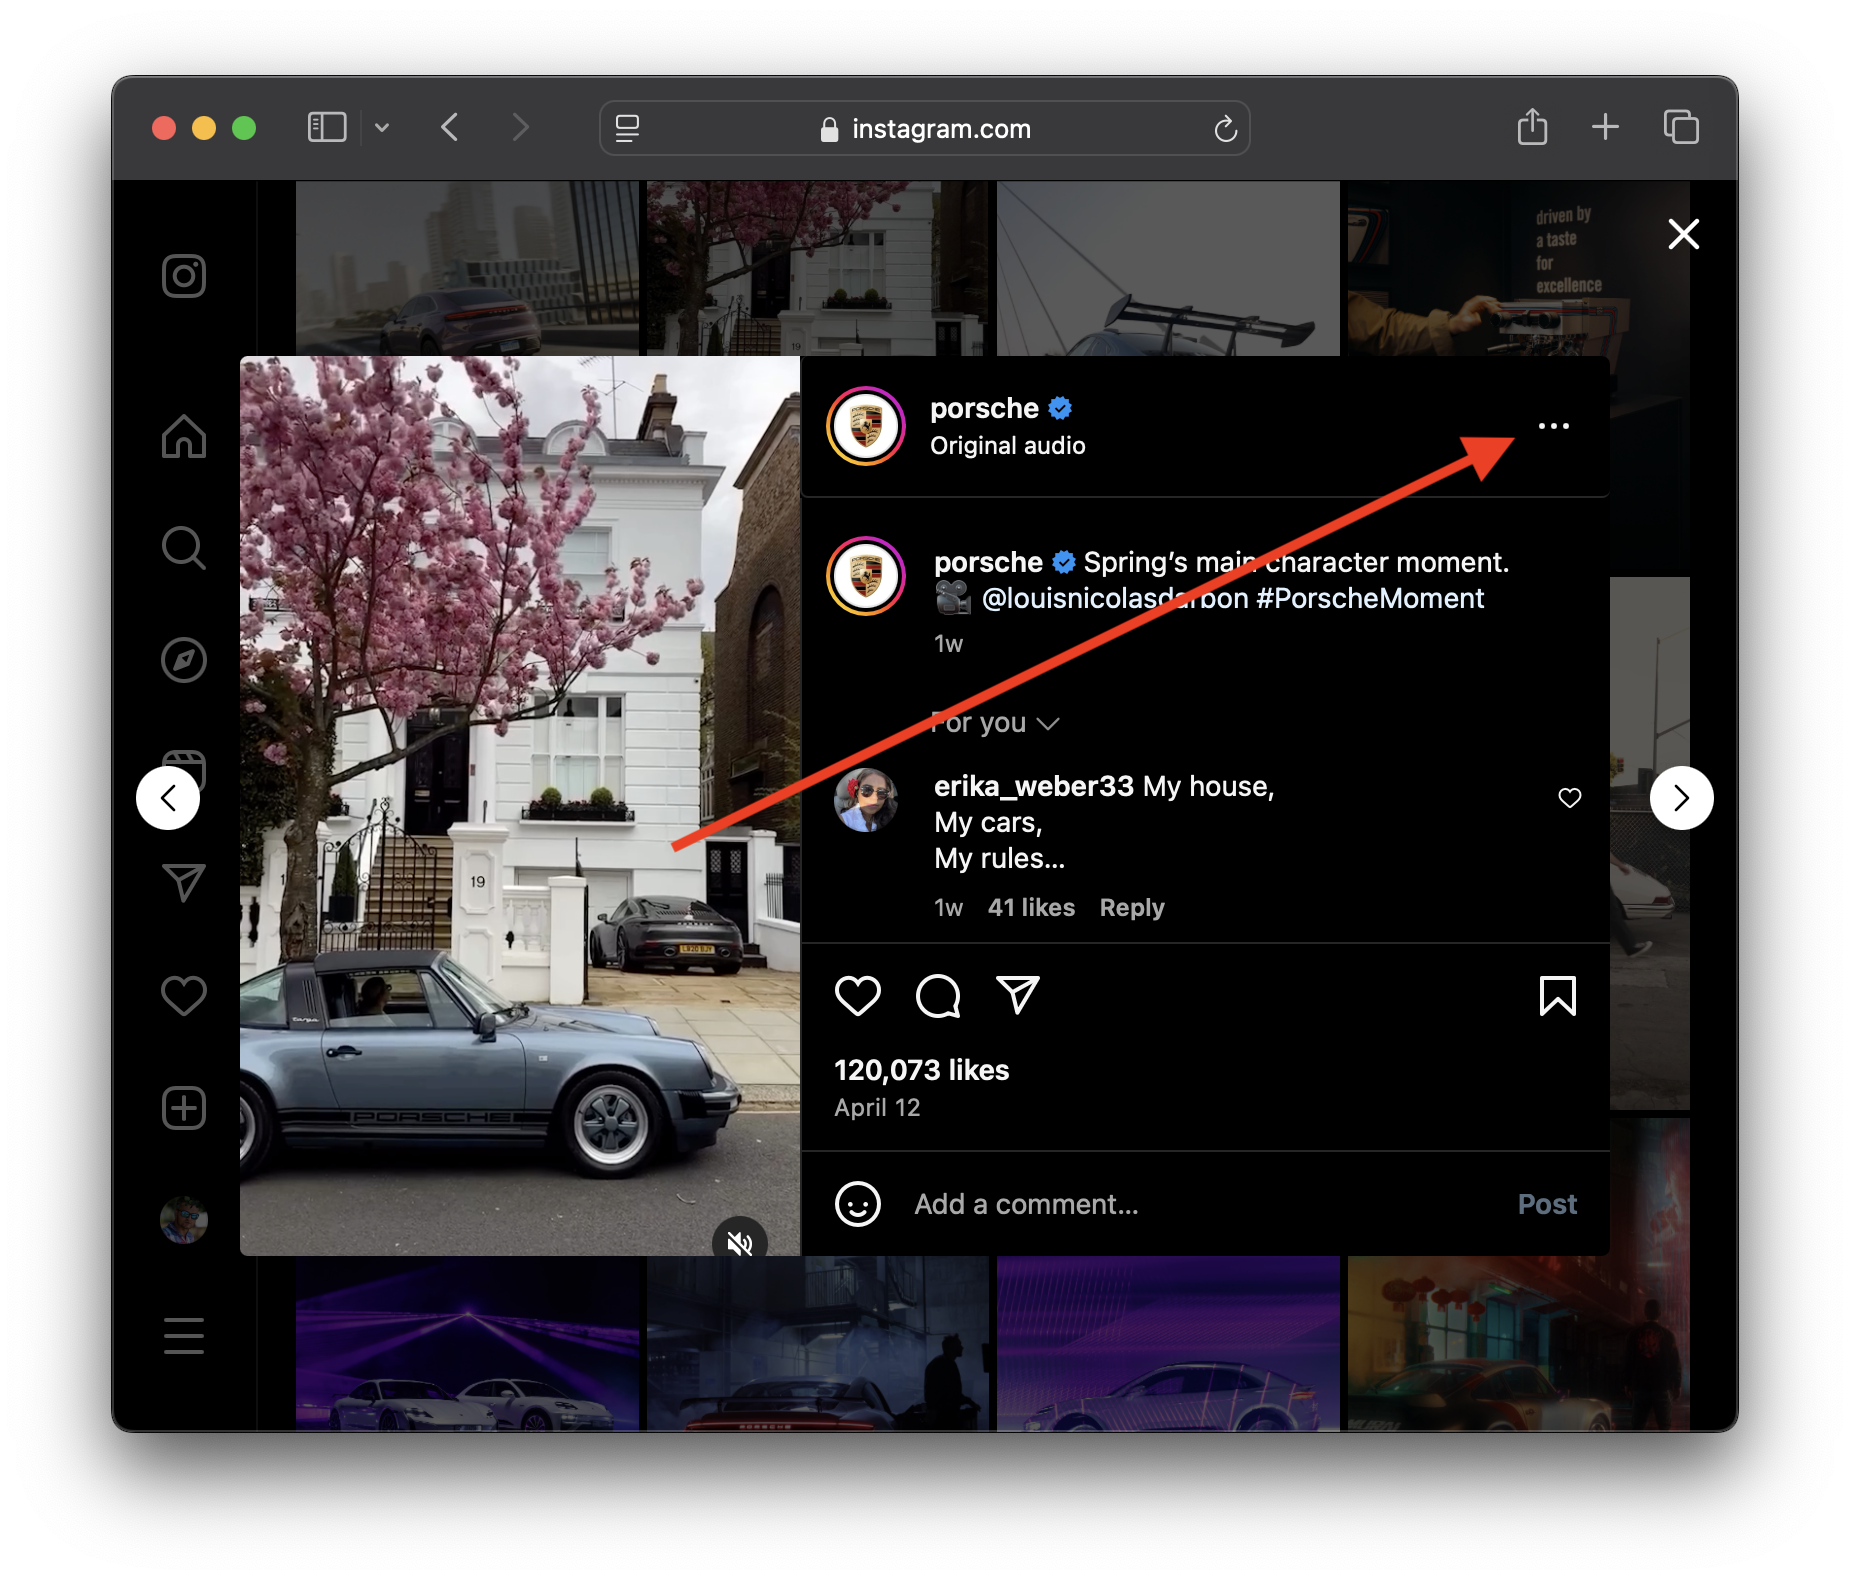
Task: Click into Add a comment field
Action: pyautogui.click(x=1200, y=1204)
